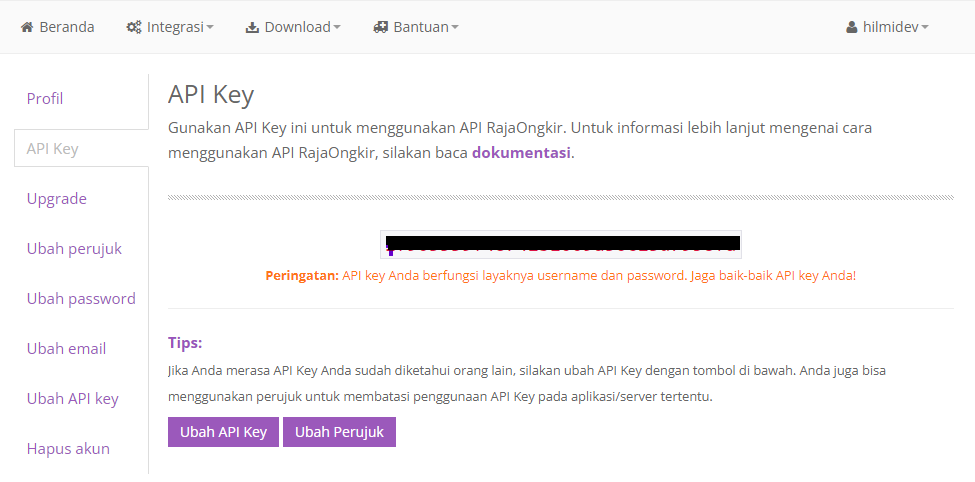Open the Download menu label
Screen dimensions: 975x482
pos(297,27)
